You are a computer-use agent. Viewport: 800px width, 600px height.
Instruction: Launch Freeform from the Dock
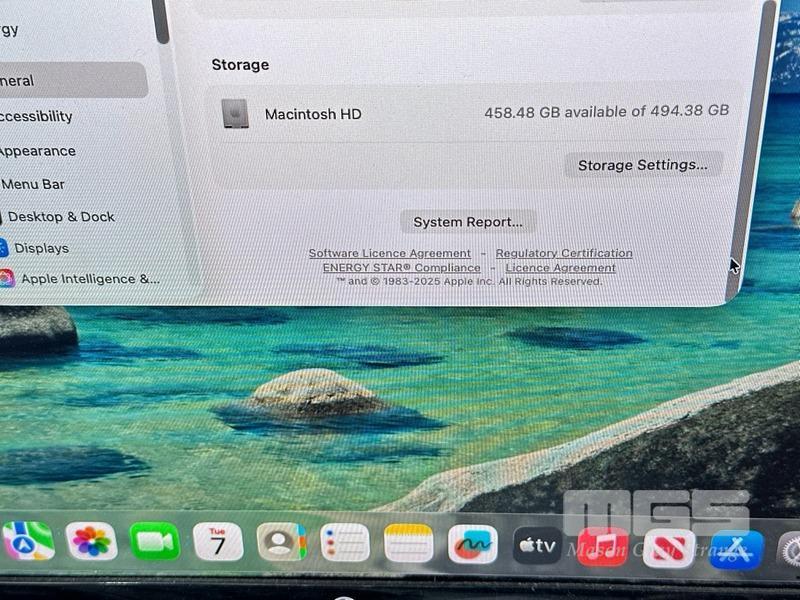tap(473, 544)
